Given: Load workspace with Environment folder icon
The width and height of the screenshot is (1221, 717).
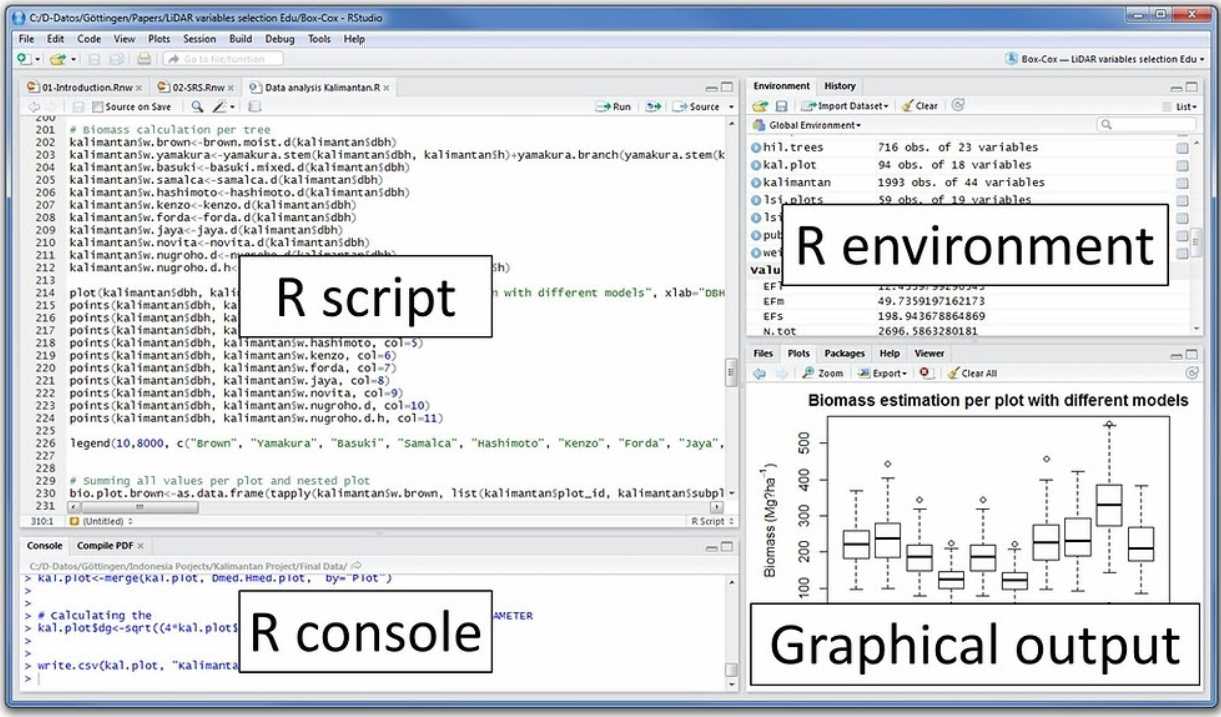Looking at the screenshot, I should 760,105.
